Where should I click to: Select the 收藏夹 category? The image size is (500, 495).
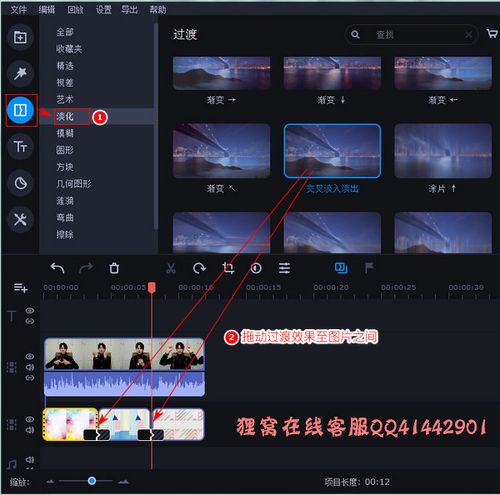pos(69,49)
